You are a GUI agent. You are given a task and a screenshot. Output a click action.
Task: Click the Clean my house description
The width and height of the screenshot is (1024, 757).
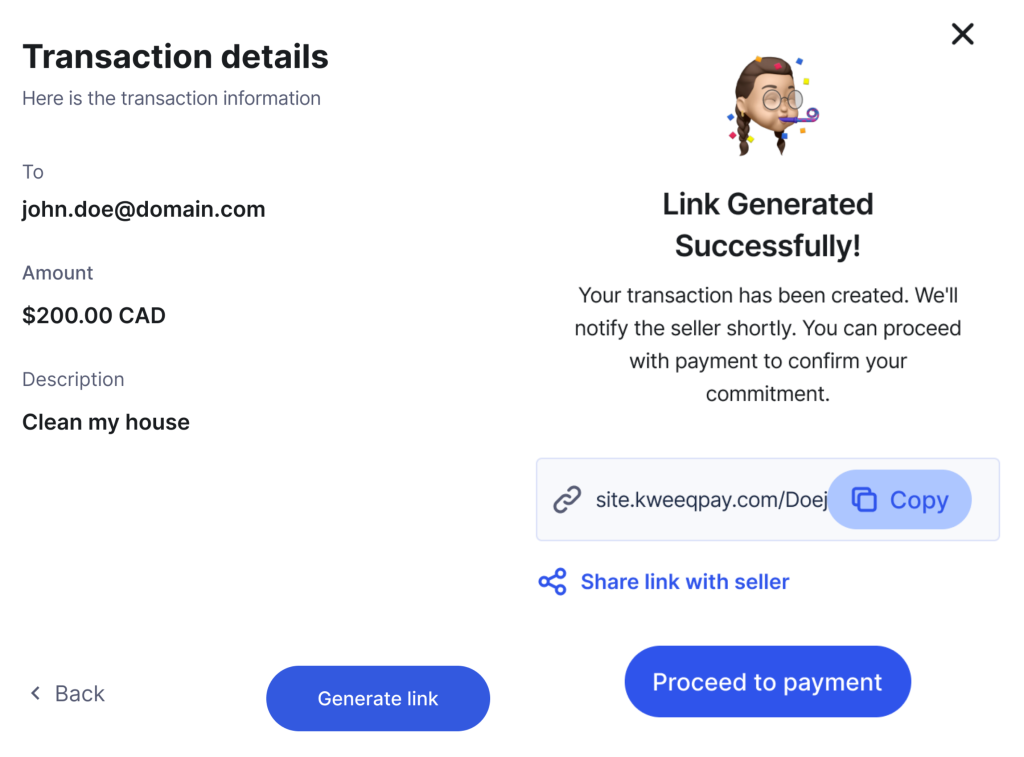pyautogui.click(x=106, y=423)
